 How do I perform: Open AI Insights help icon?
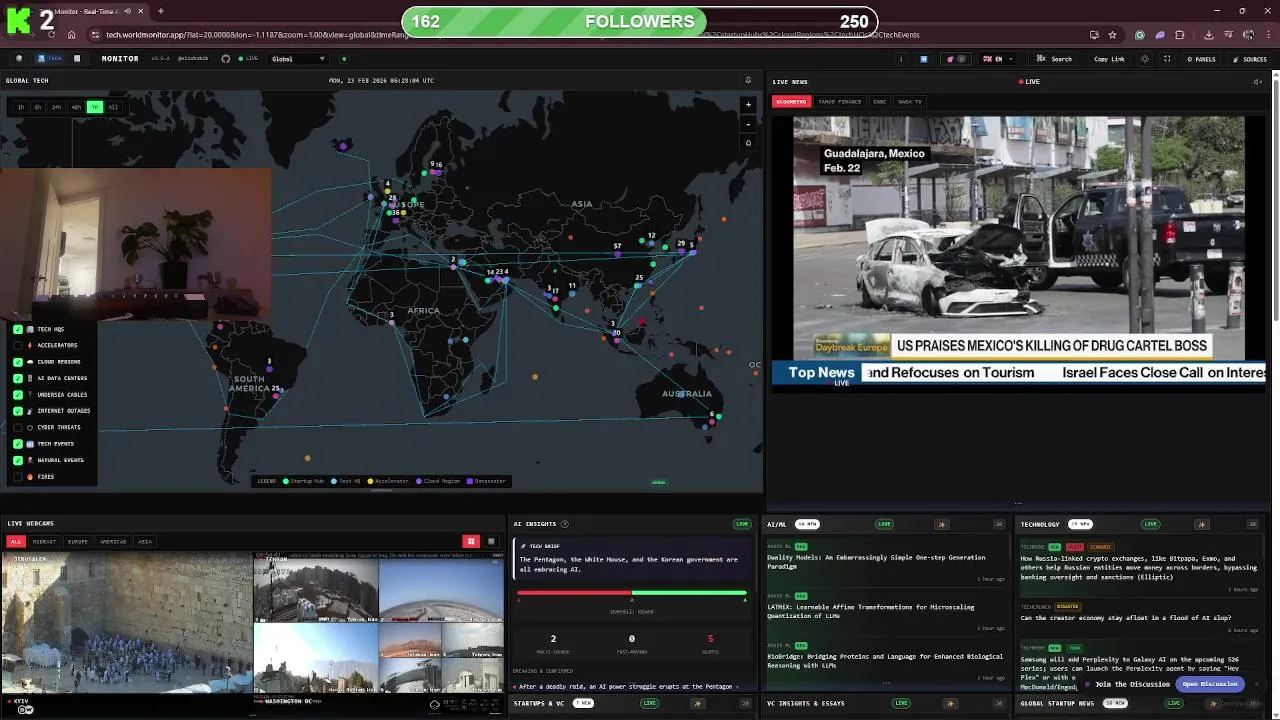[565, 524]
